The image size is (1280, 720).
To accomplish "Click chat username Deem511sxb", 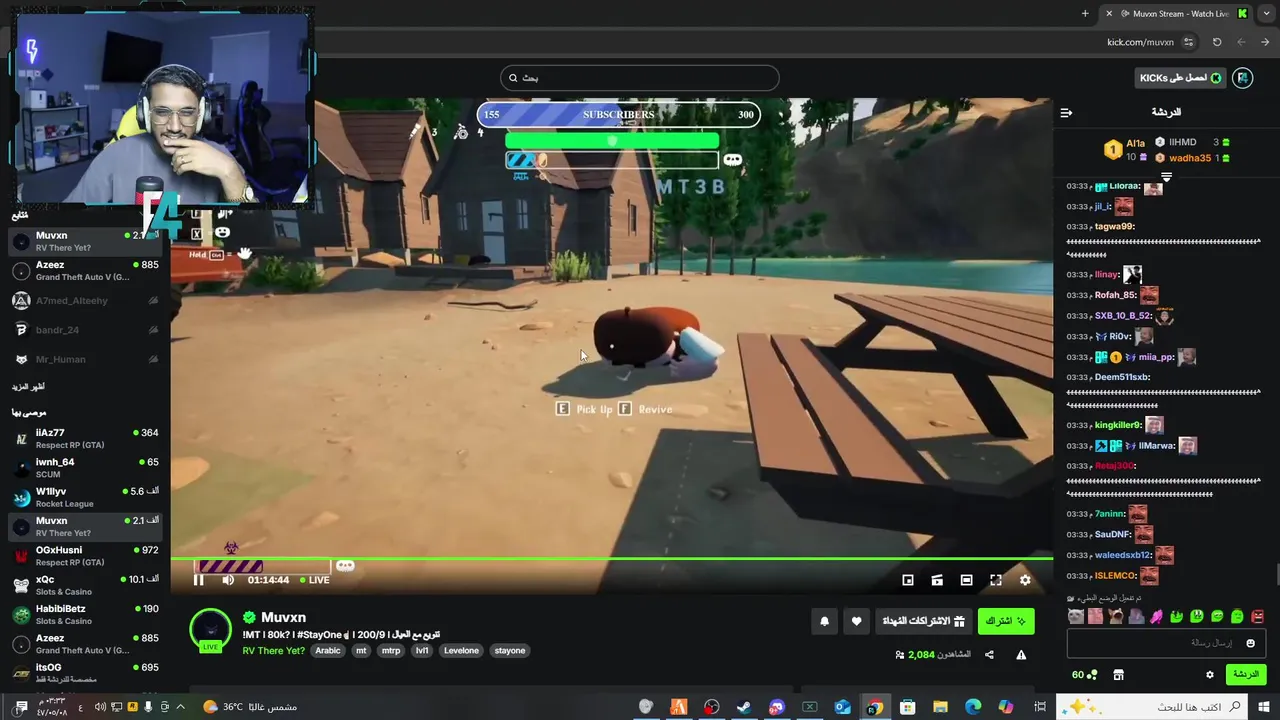I will pyautogui.click(x=1122, y=377).
